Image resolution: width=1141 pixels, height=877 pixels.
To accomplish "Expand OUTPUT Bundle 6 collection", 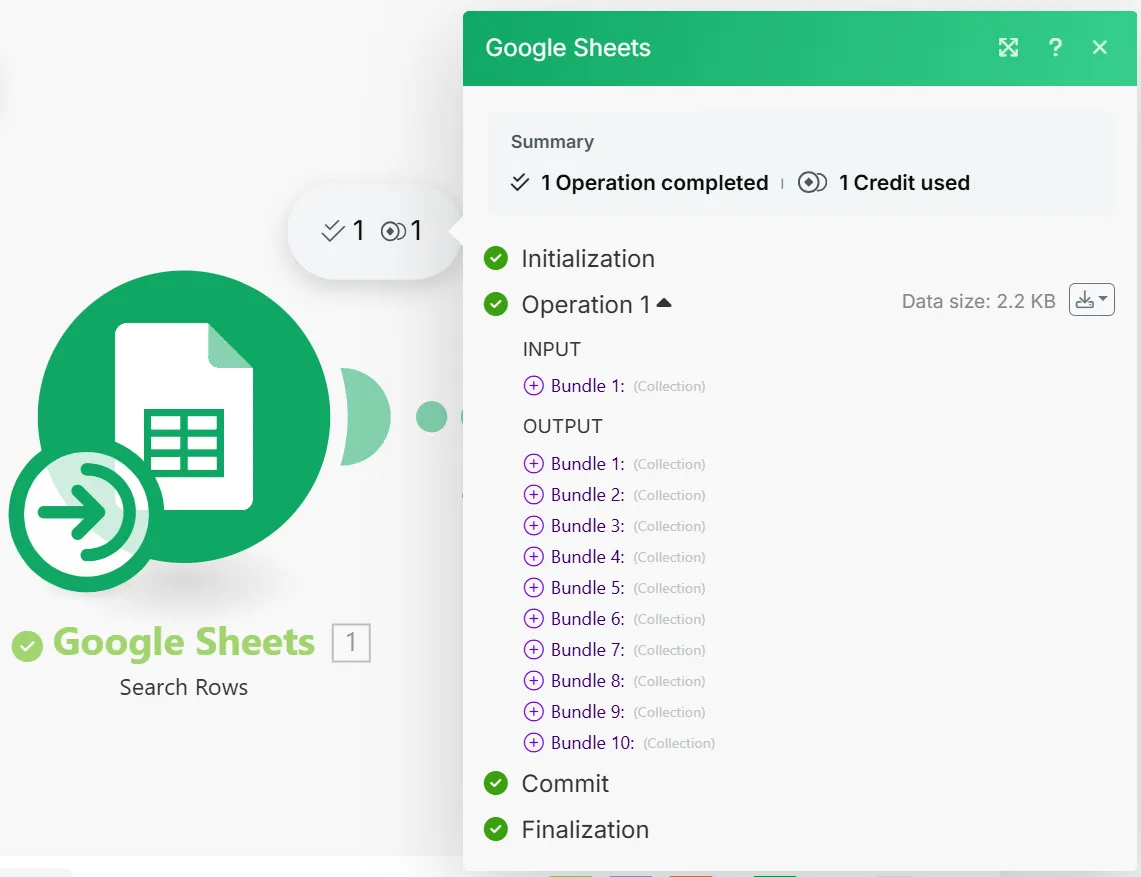I will (533, 619).
